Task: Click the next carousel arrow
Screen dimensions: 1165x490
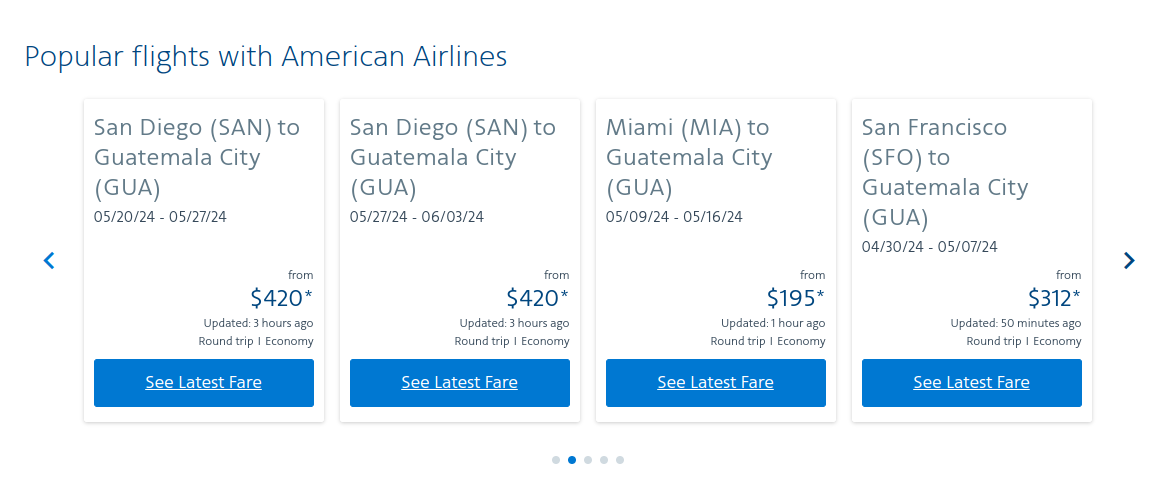Action: tap(1129, 260)
